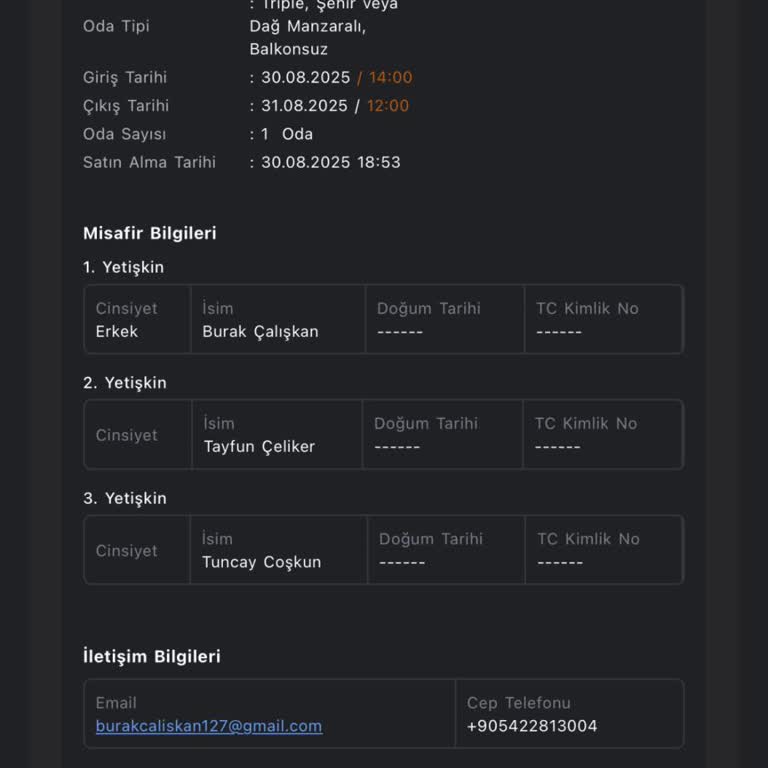Click the İletişim Bilgileri section heading
The width and height of the screenshot is (768, 768).
tap(152, 656)
